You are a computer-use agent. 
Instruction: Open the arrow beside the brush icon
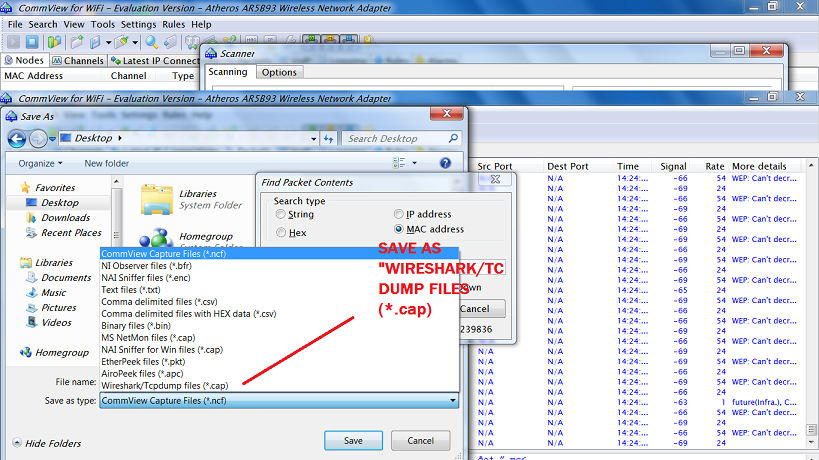[135, 42]
